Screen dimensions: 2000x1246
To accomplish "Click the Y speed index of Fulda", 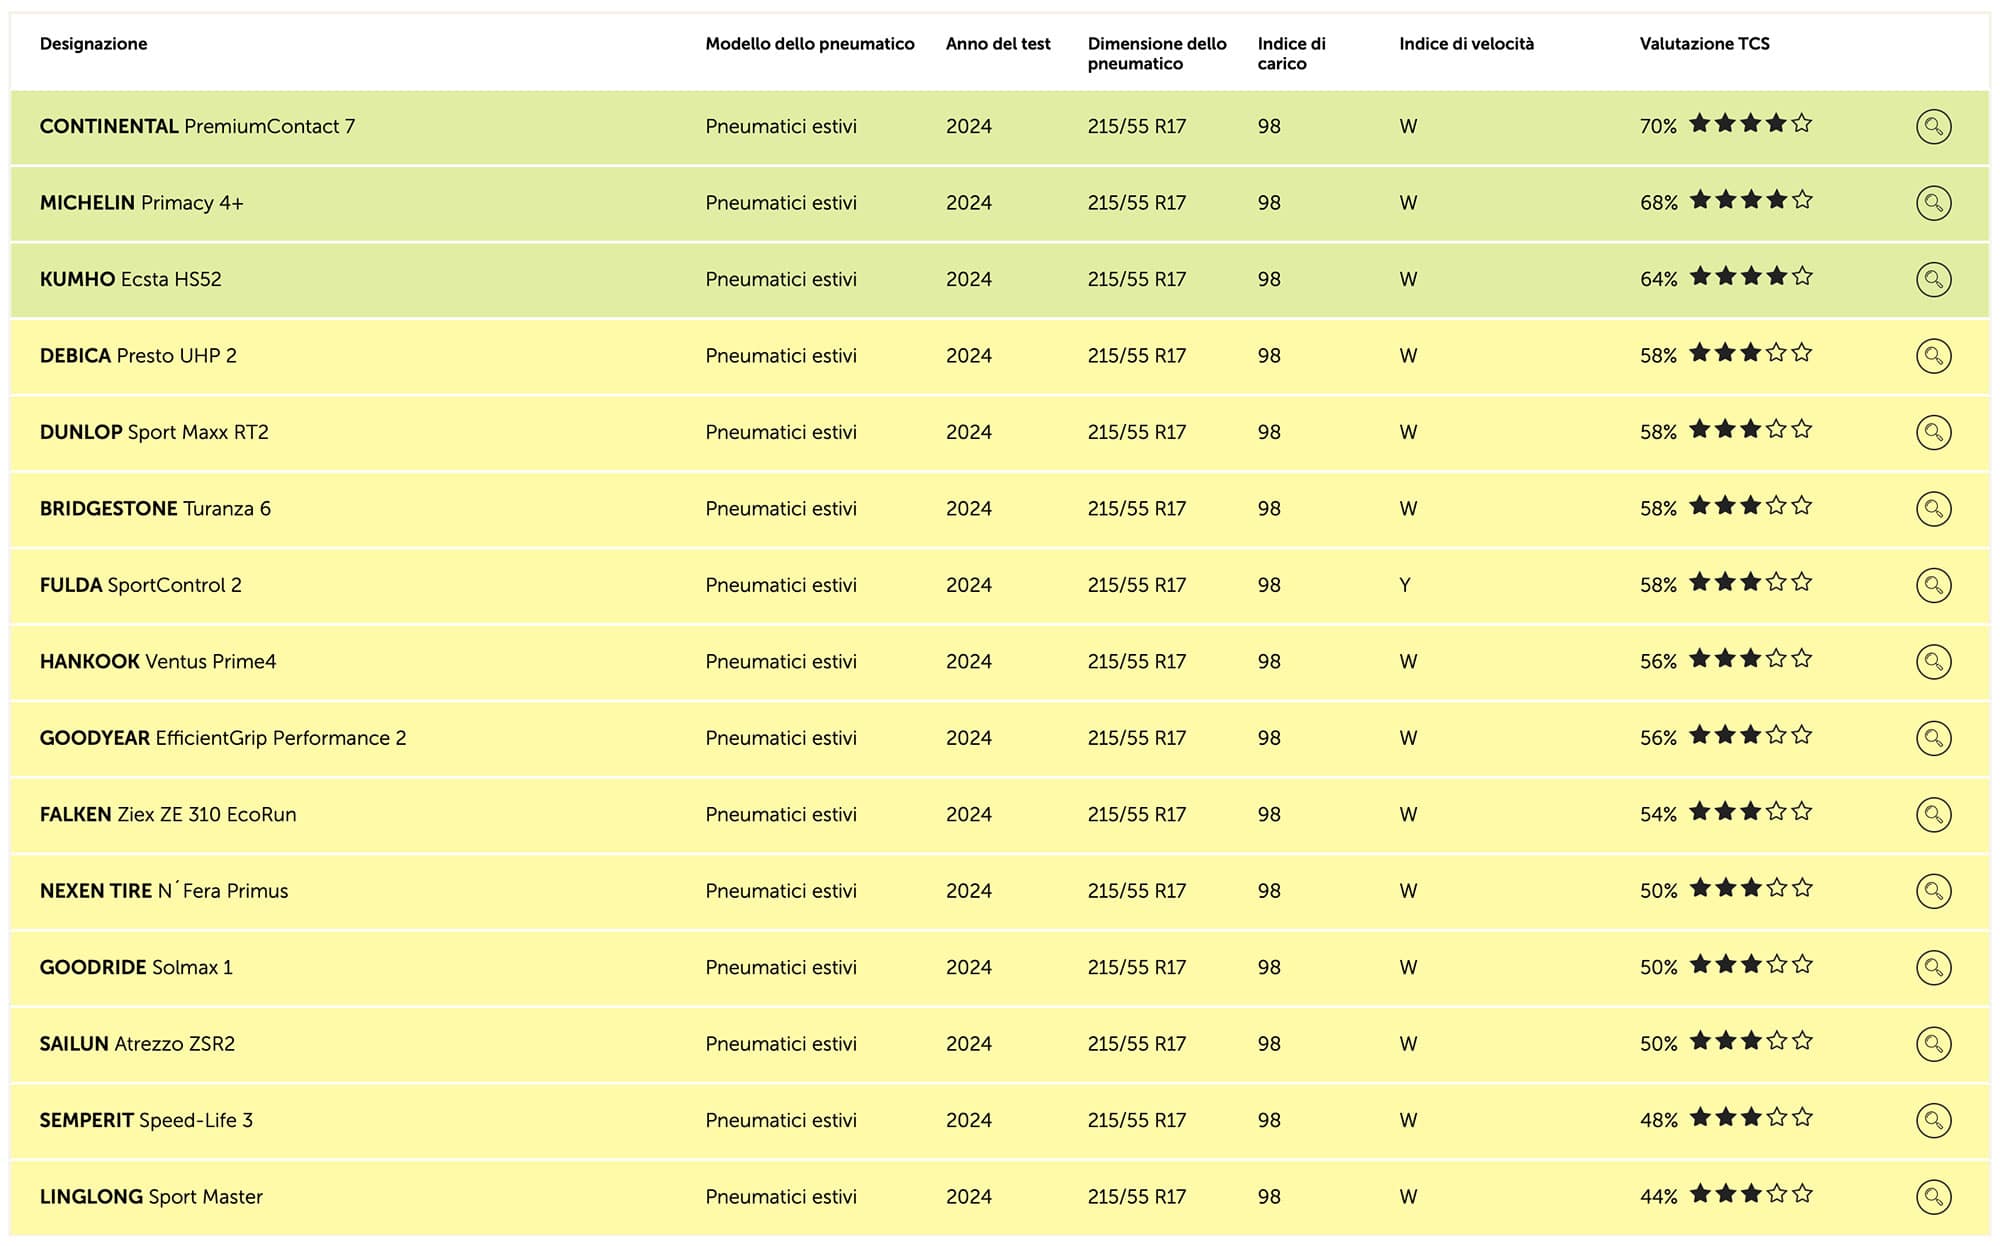I will [1405, 585].
